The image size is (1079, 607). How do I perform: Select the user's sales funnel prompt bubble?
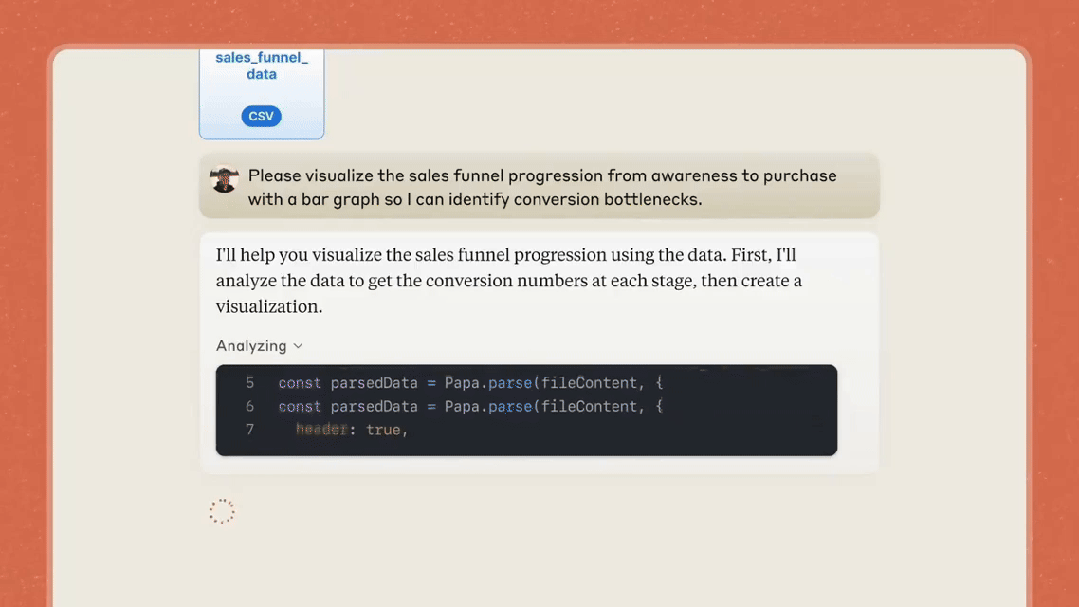(x=540, y=186)
